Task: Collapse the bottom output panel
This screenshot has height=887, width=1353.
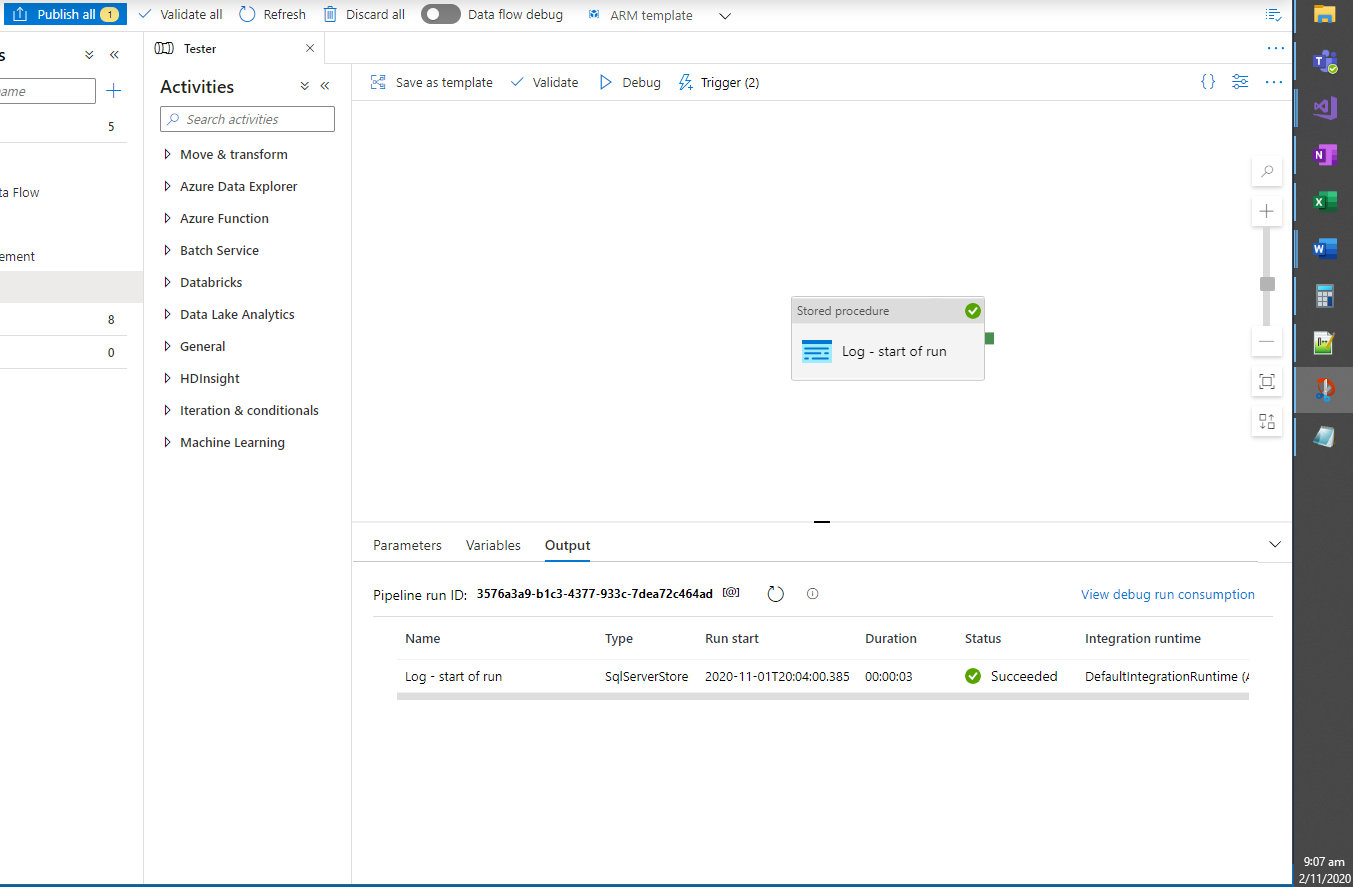Action: point(1275,545)
